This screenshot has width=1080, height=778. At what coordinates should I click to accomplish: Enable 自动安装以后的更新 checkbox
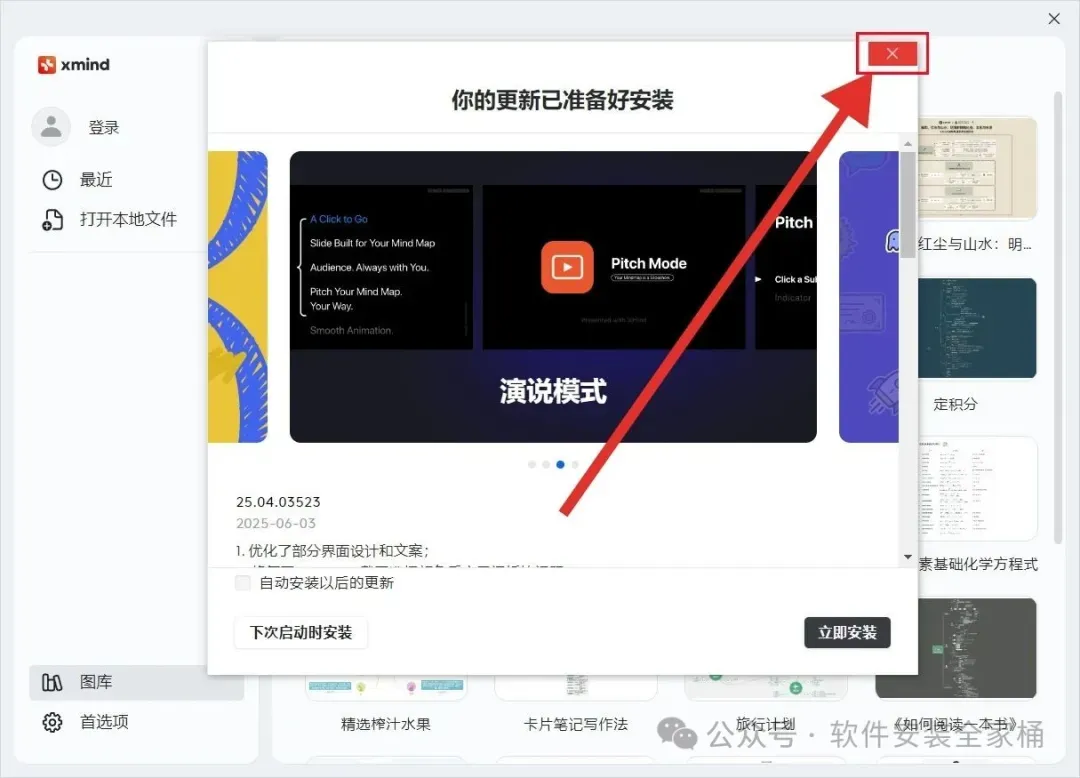coord(242,583)
